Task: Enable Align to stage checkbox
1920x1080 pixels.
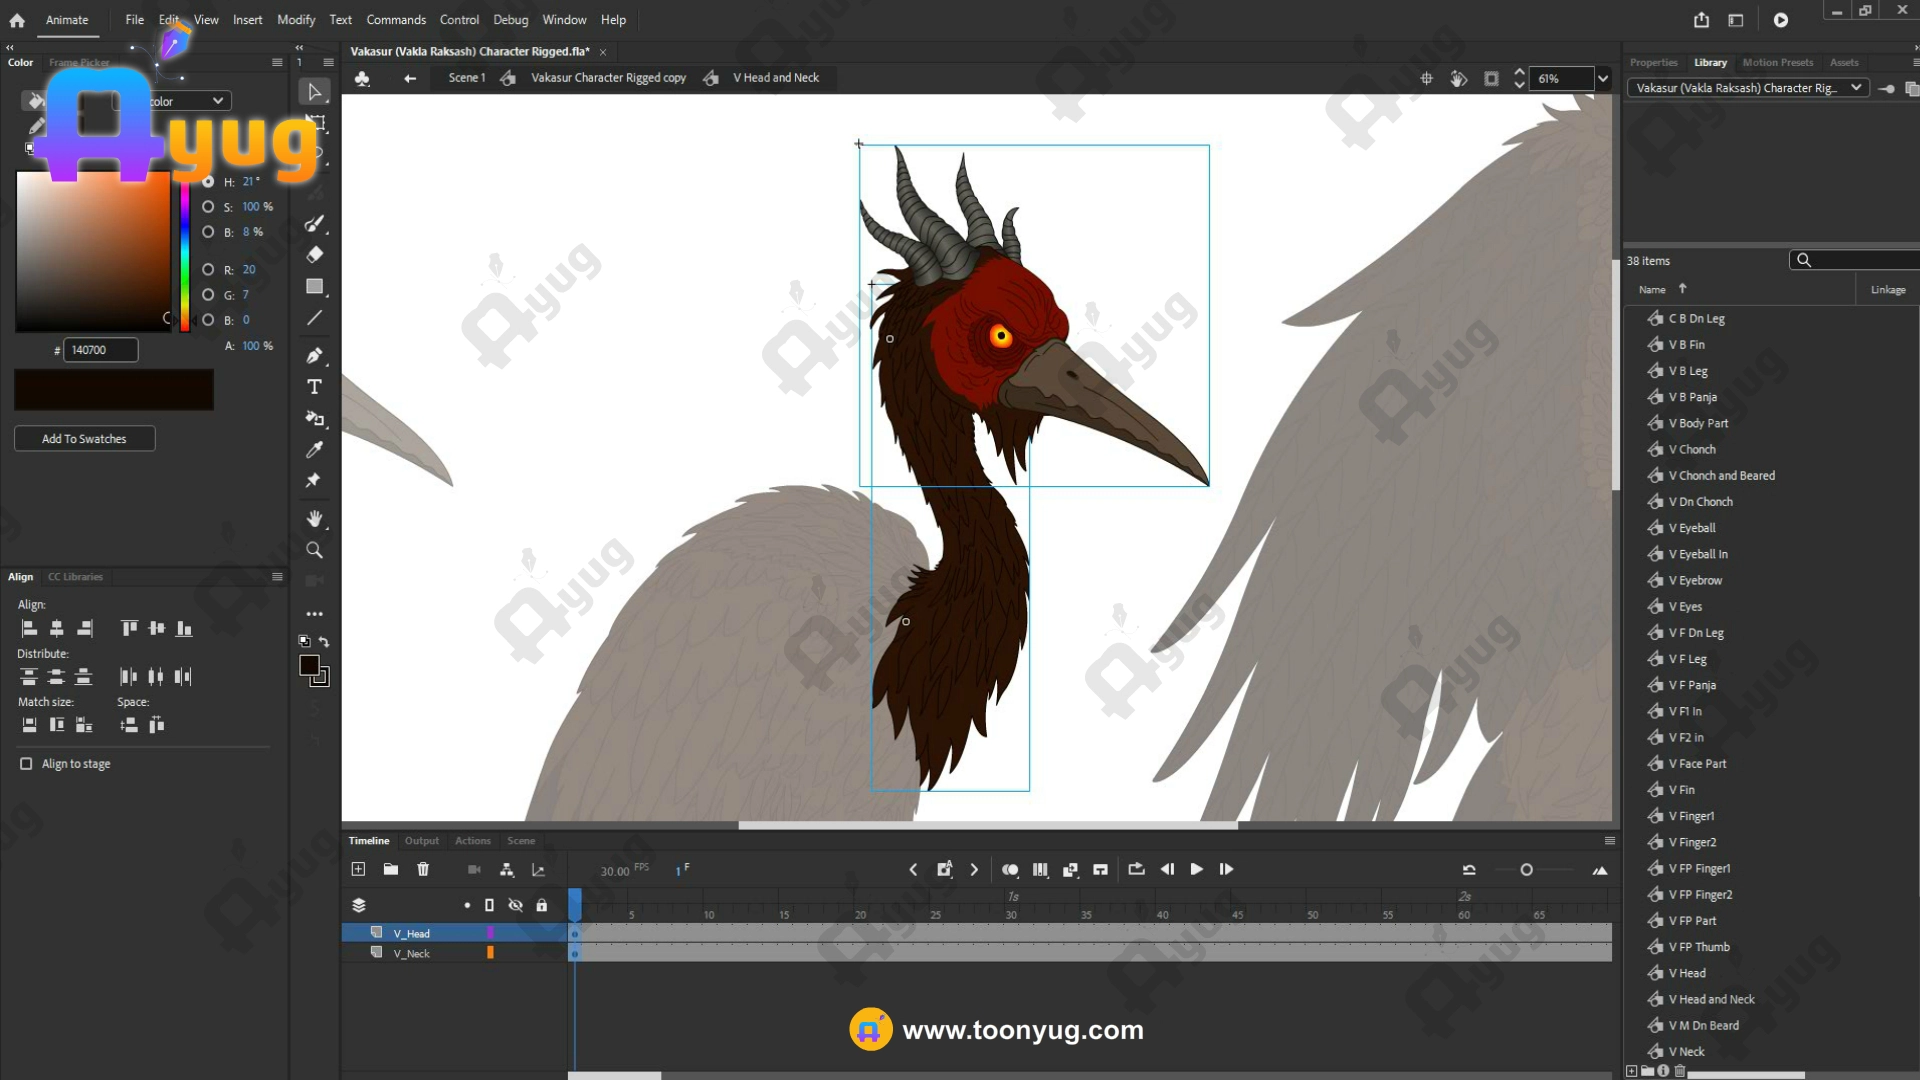Action: [26, 764]
